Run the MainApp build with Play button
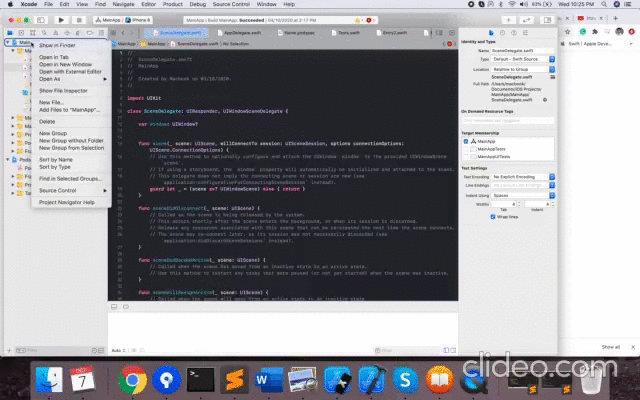Screen dimensions: 640x400 (x=61, y=20)
